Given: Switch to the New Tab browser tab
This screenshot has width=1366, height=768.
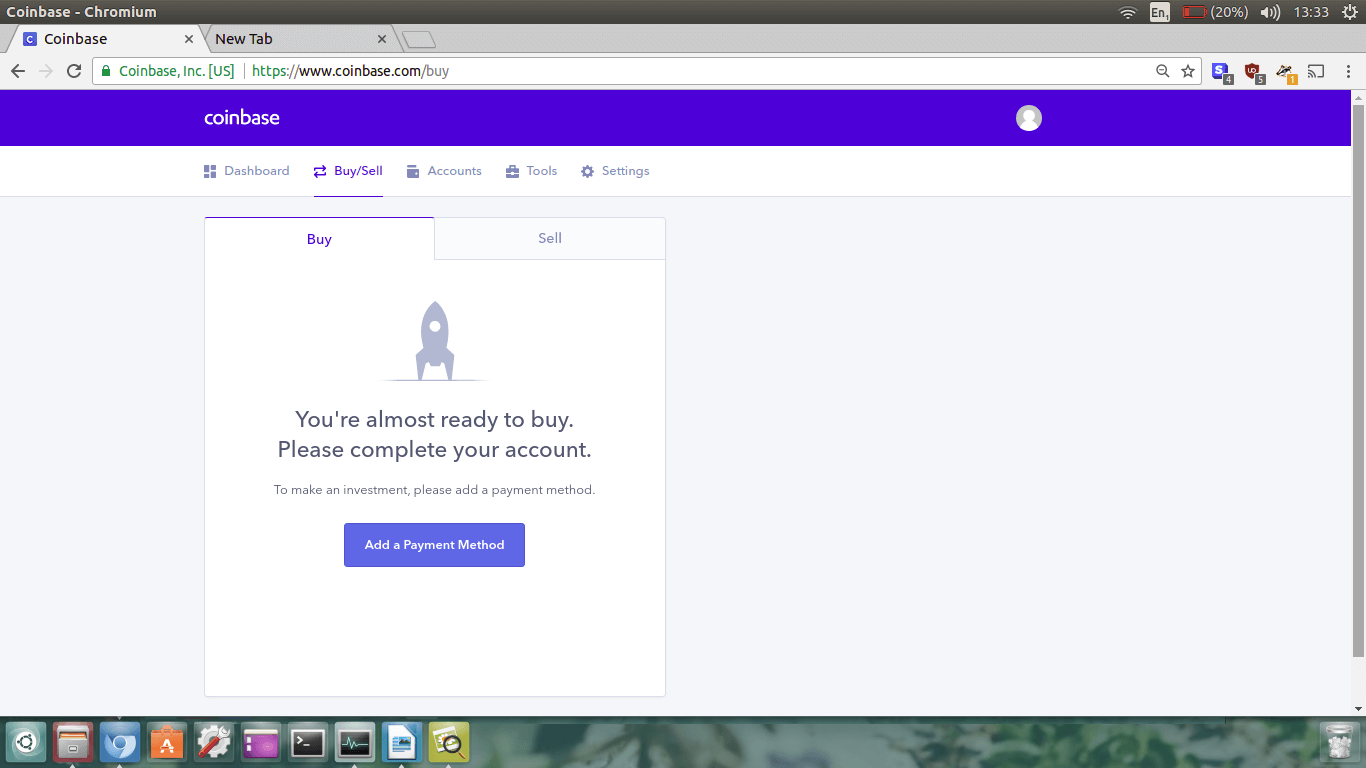Looking at the screenshot, I should point(298,39).
